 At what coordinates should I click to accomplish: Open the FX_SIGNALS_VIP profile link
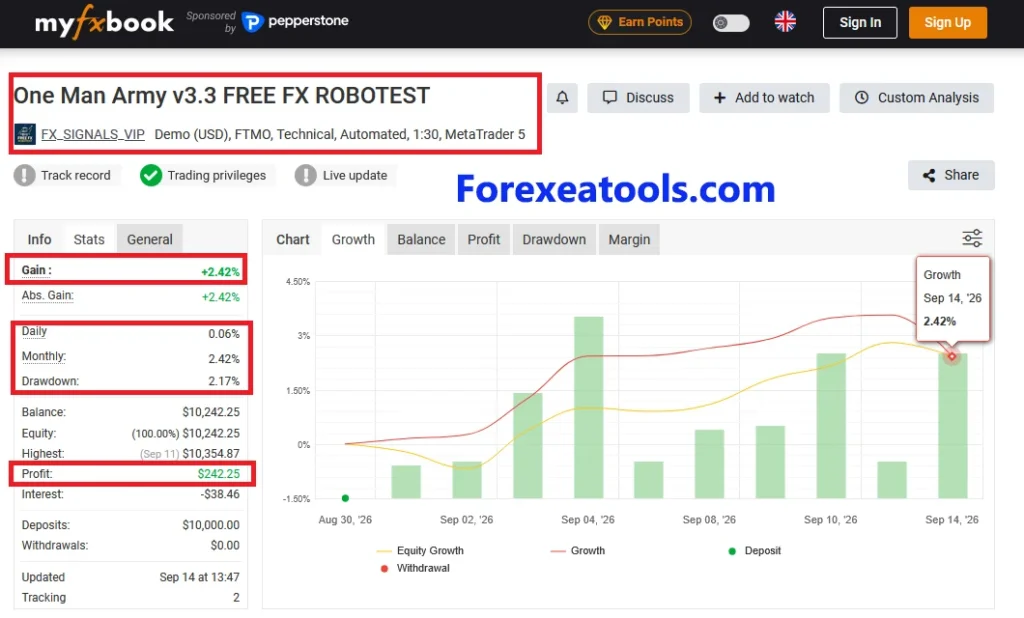[x=93, y=135]
